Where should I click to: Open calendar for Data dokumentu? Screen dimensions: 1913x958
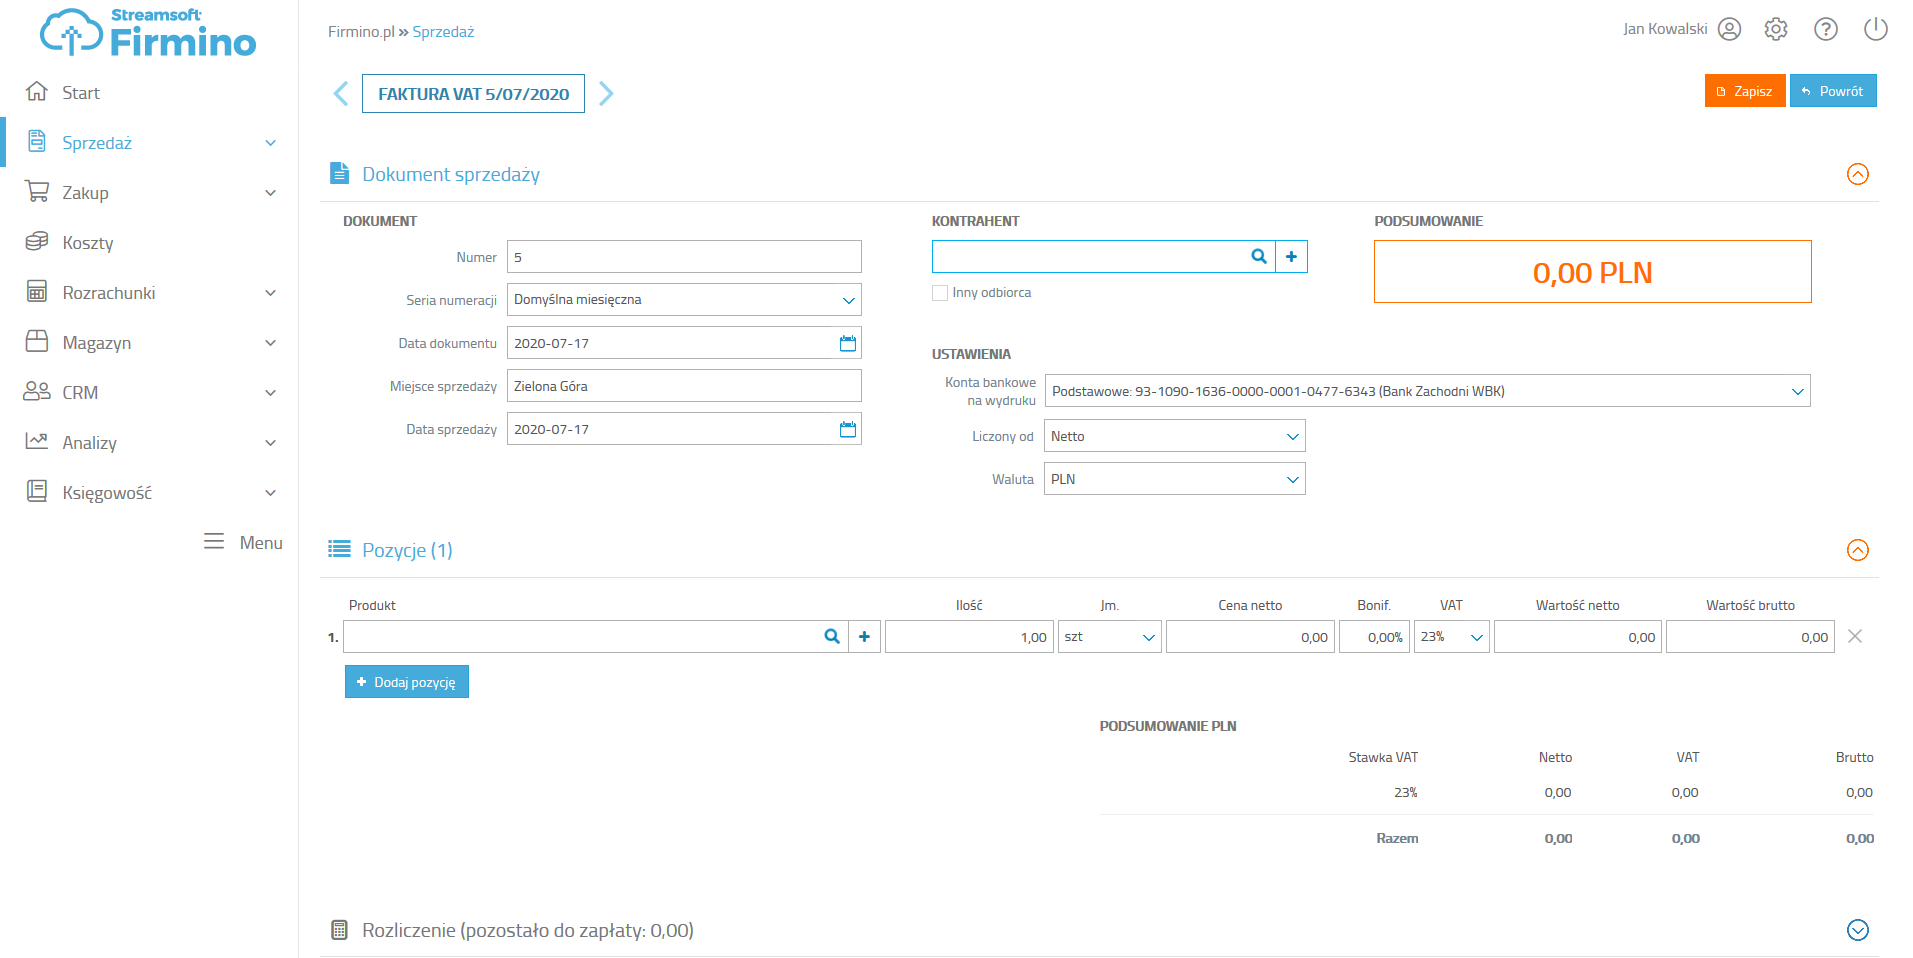tap(848, 343)
